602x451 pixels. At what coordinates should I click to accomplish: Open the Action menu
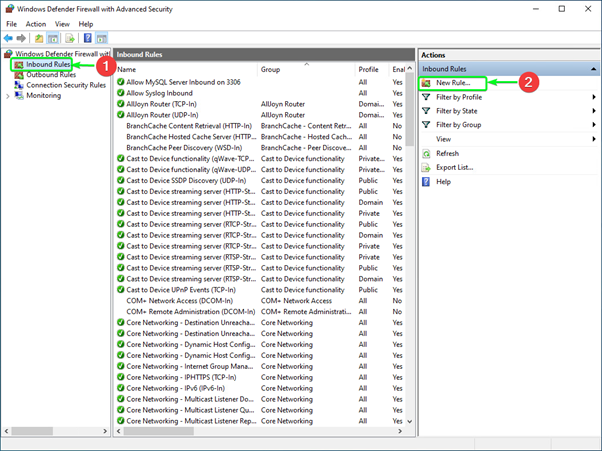[x=36, y=24]
